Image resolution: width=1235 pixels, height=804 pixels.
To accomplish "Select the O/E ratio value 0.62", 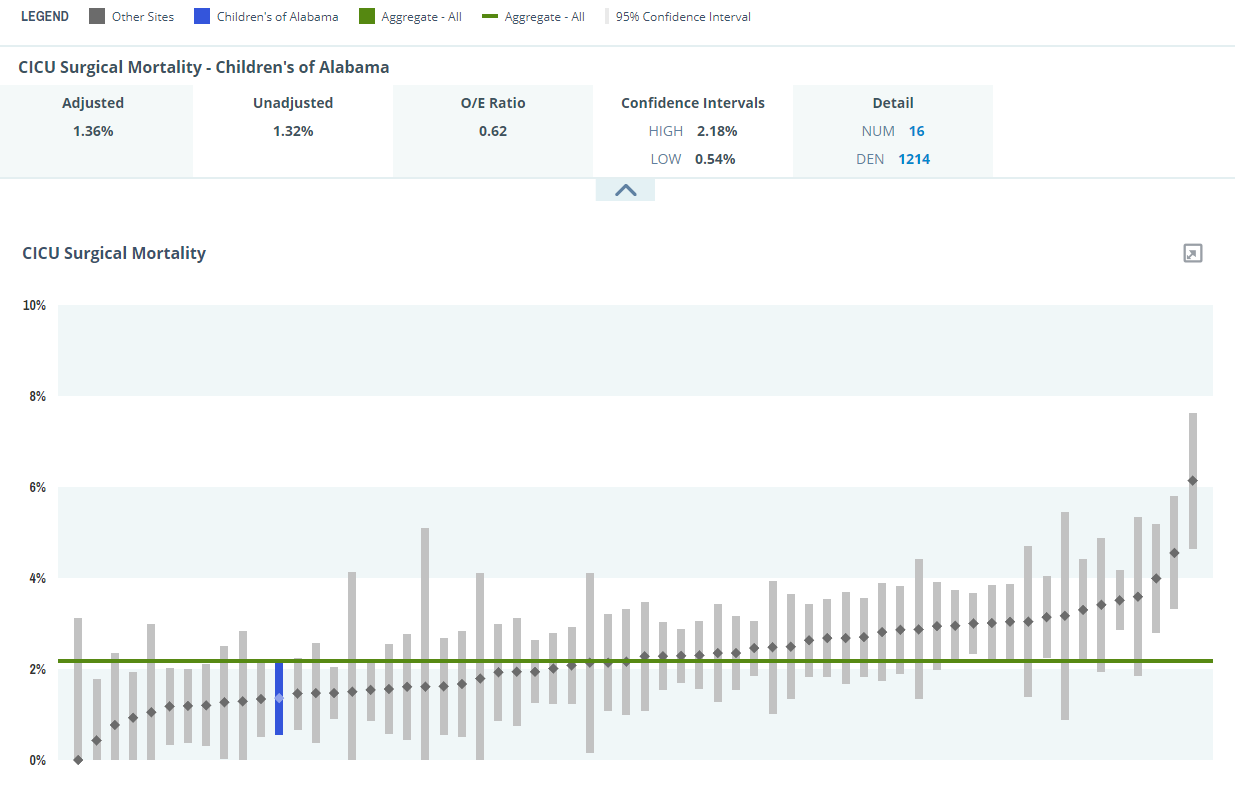I will [x=493, y=131].
